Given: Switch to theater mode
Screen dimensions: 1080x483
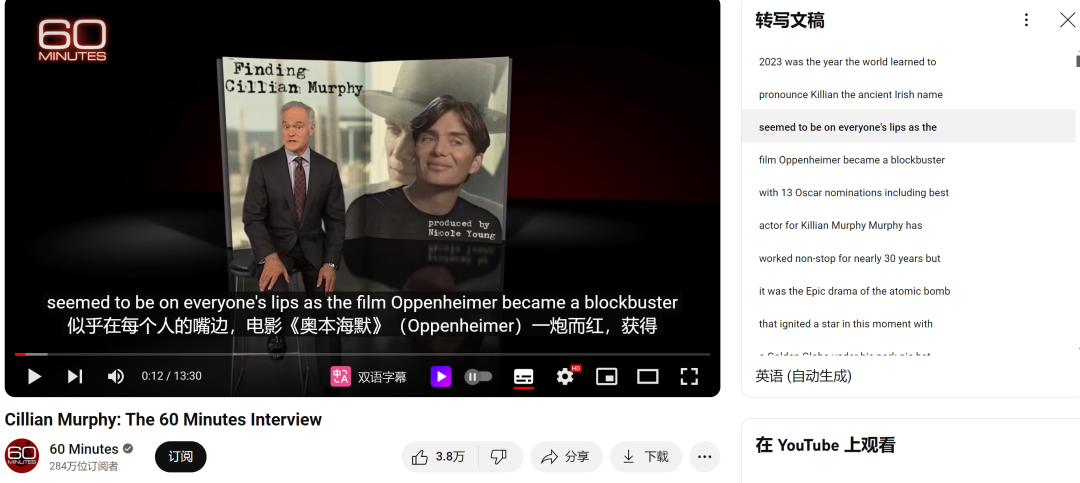Looking at the screenshot, I should 647,376.
